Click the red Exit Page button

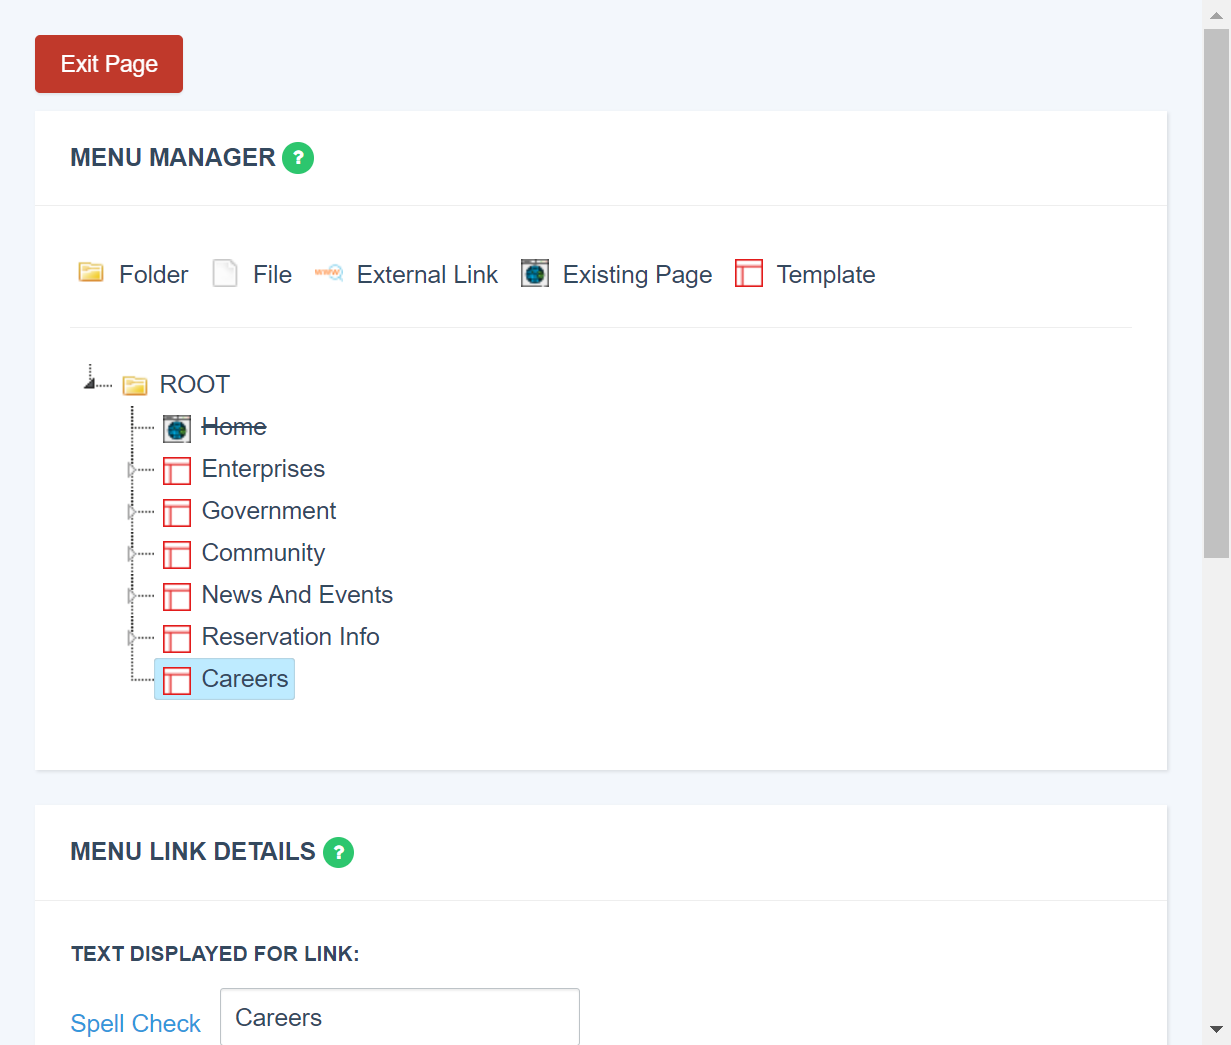(109, 64)
